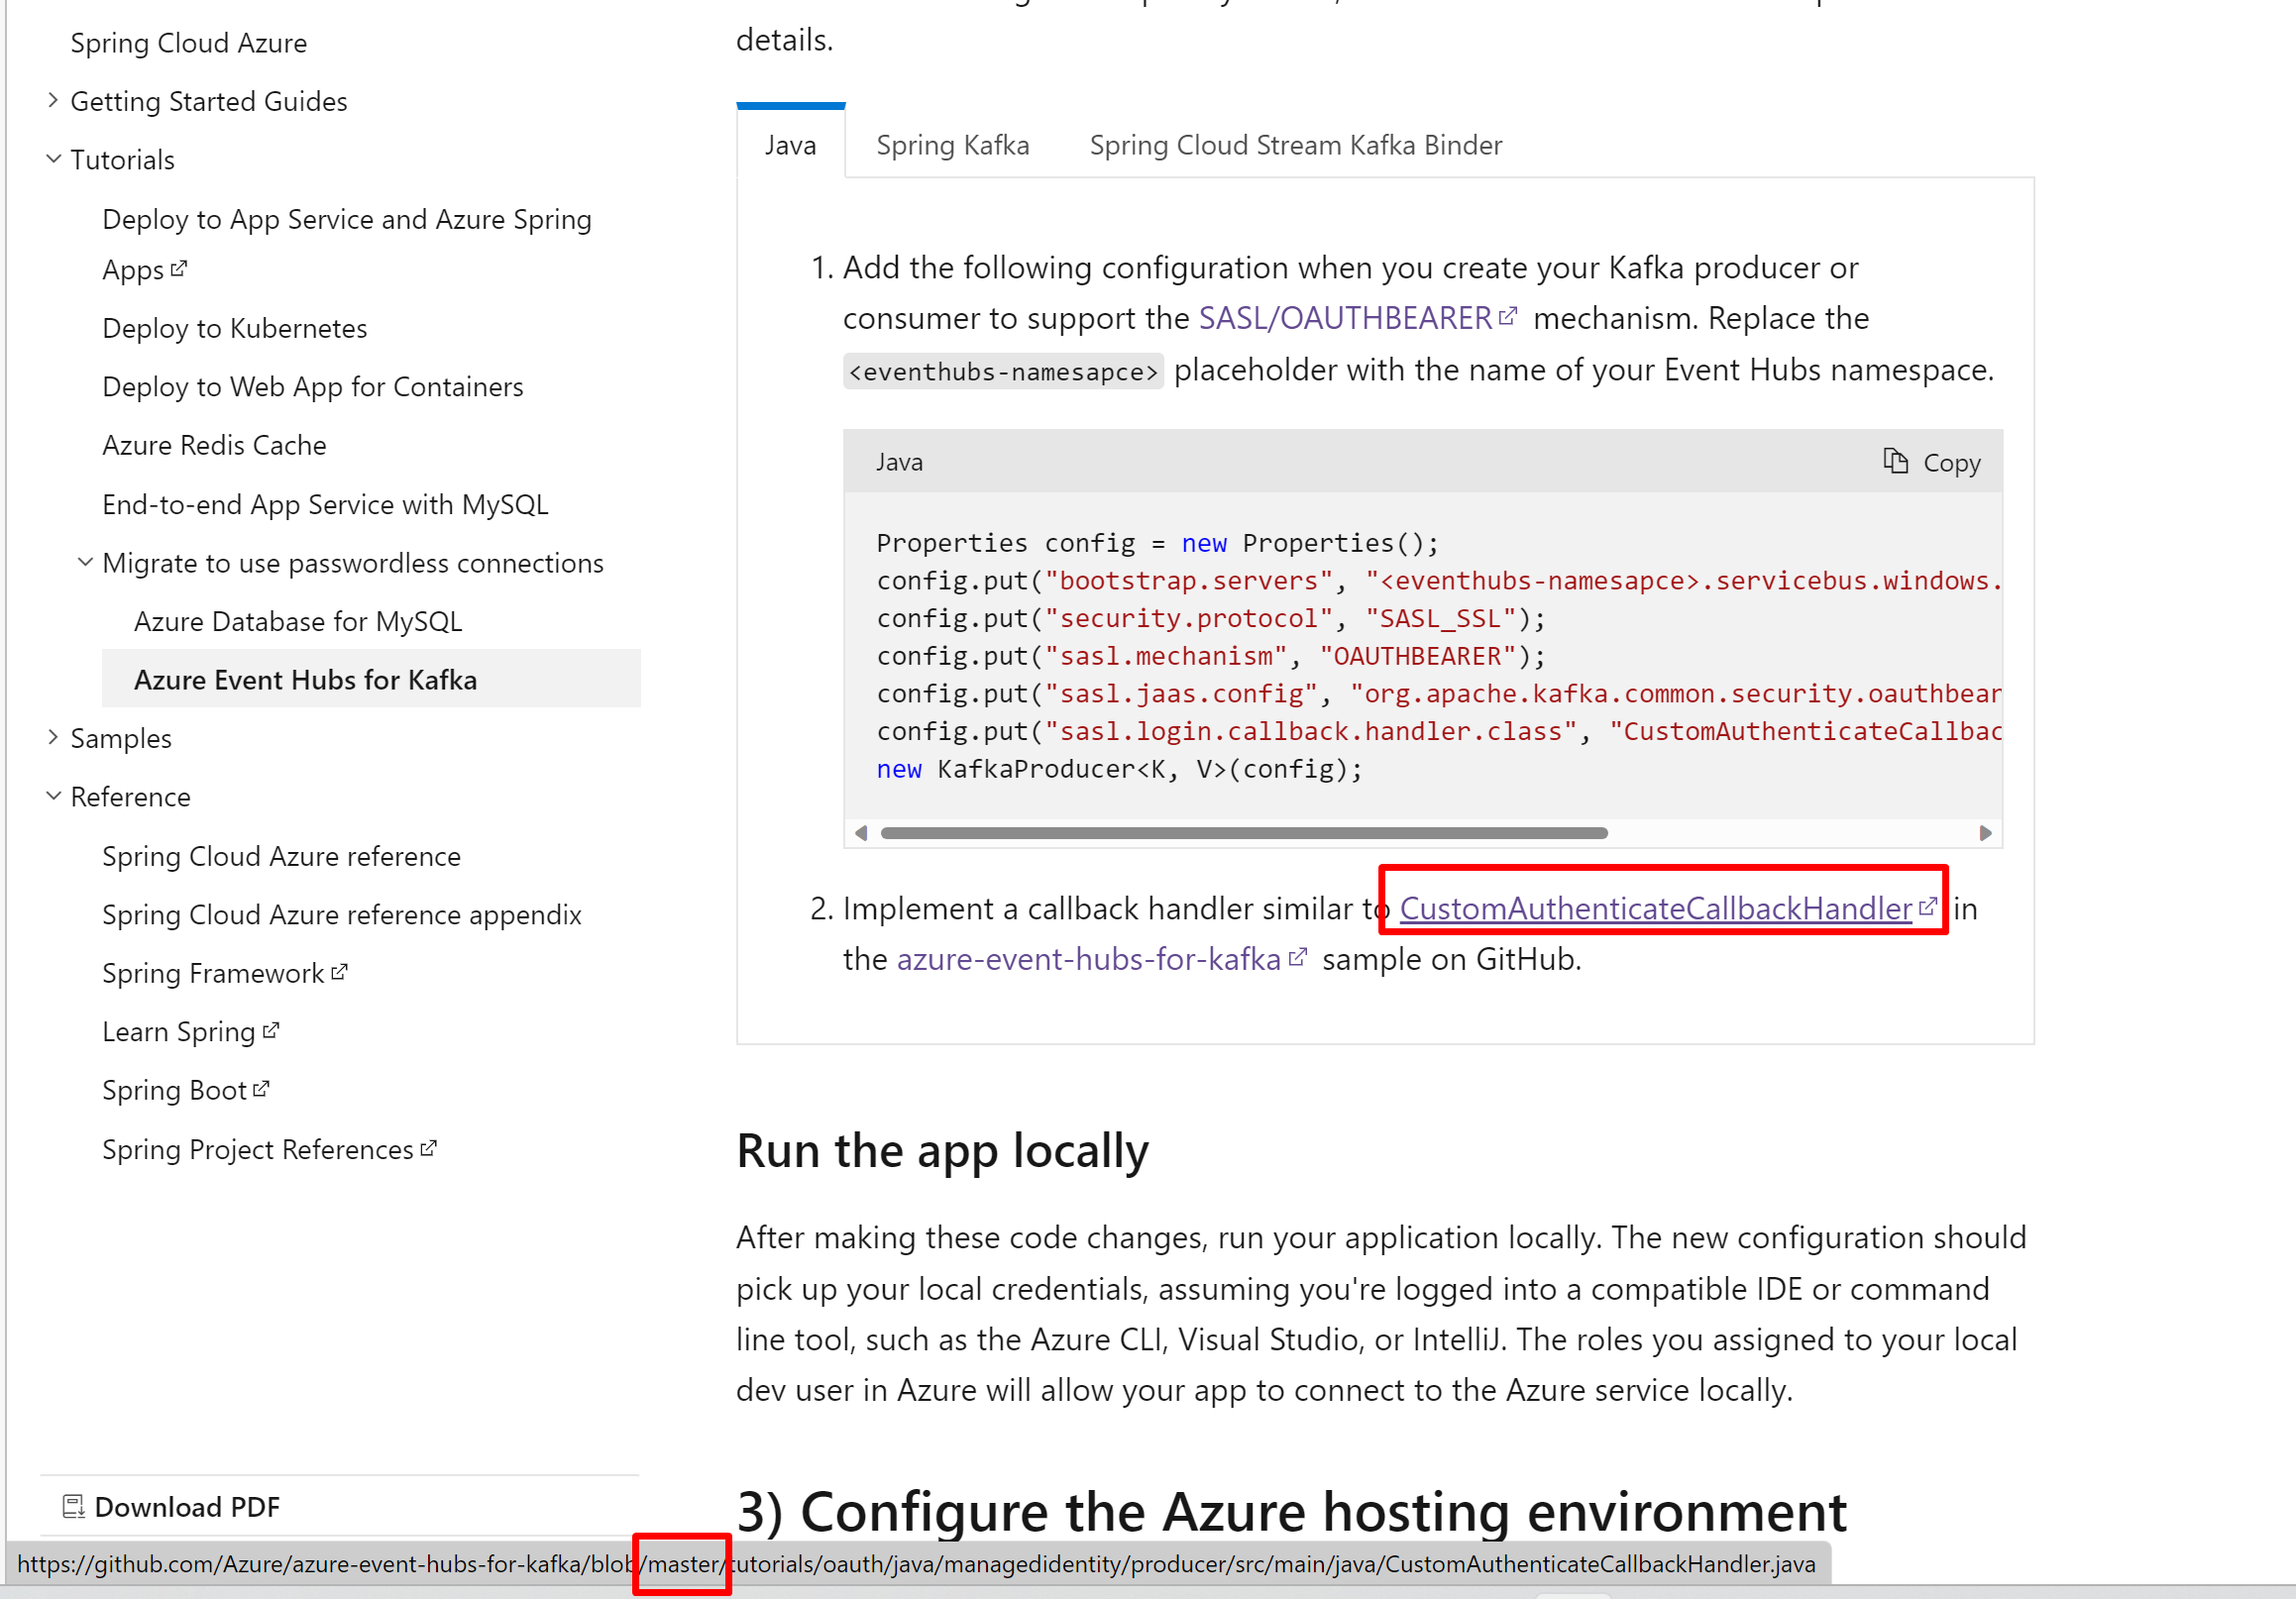
Task: Switch to the Spring Kafka tab
Action: [952, 144]
